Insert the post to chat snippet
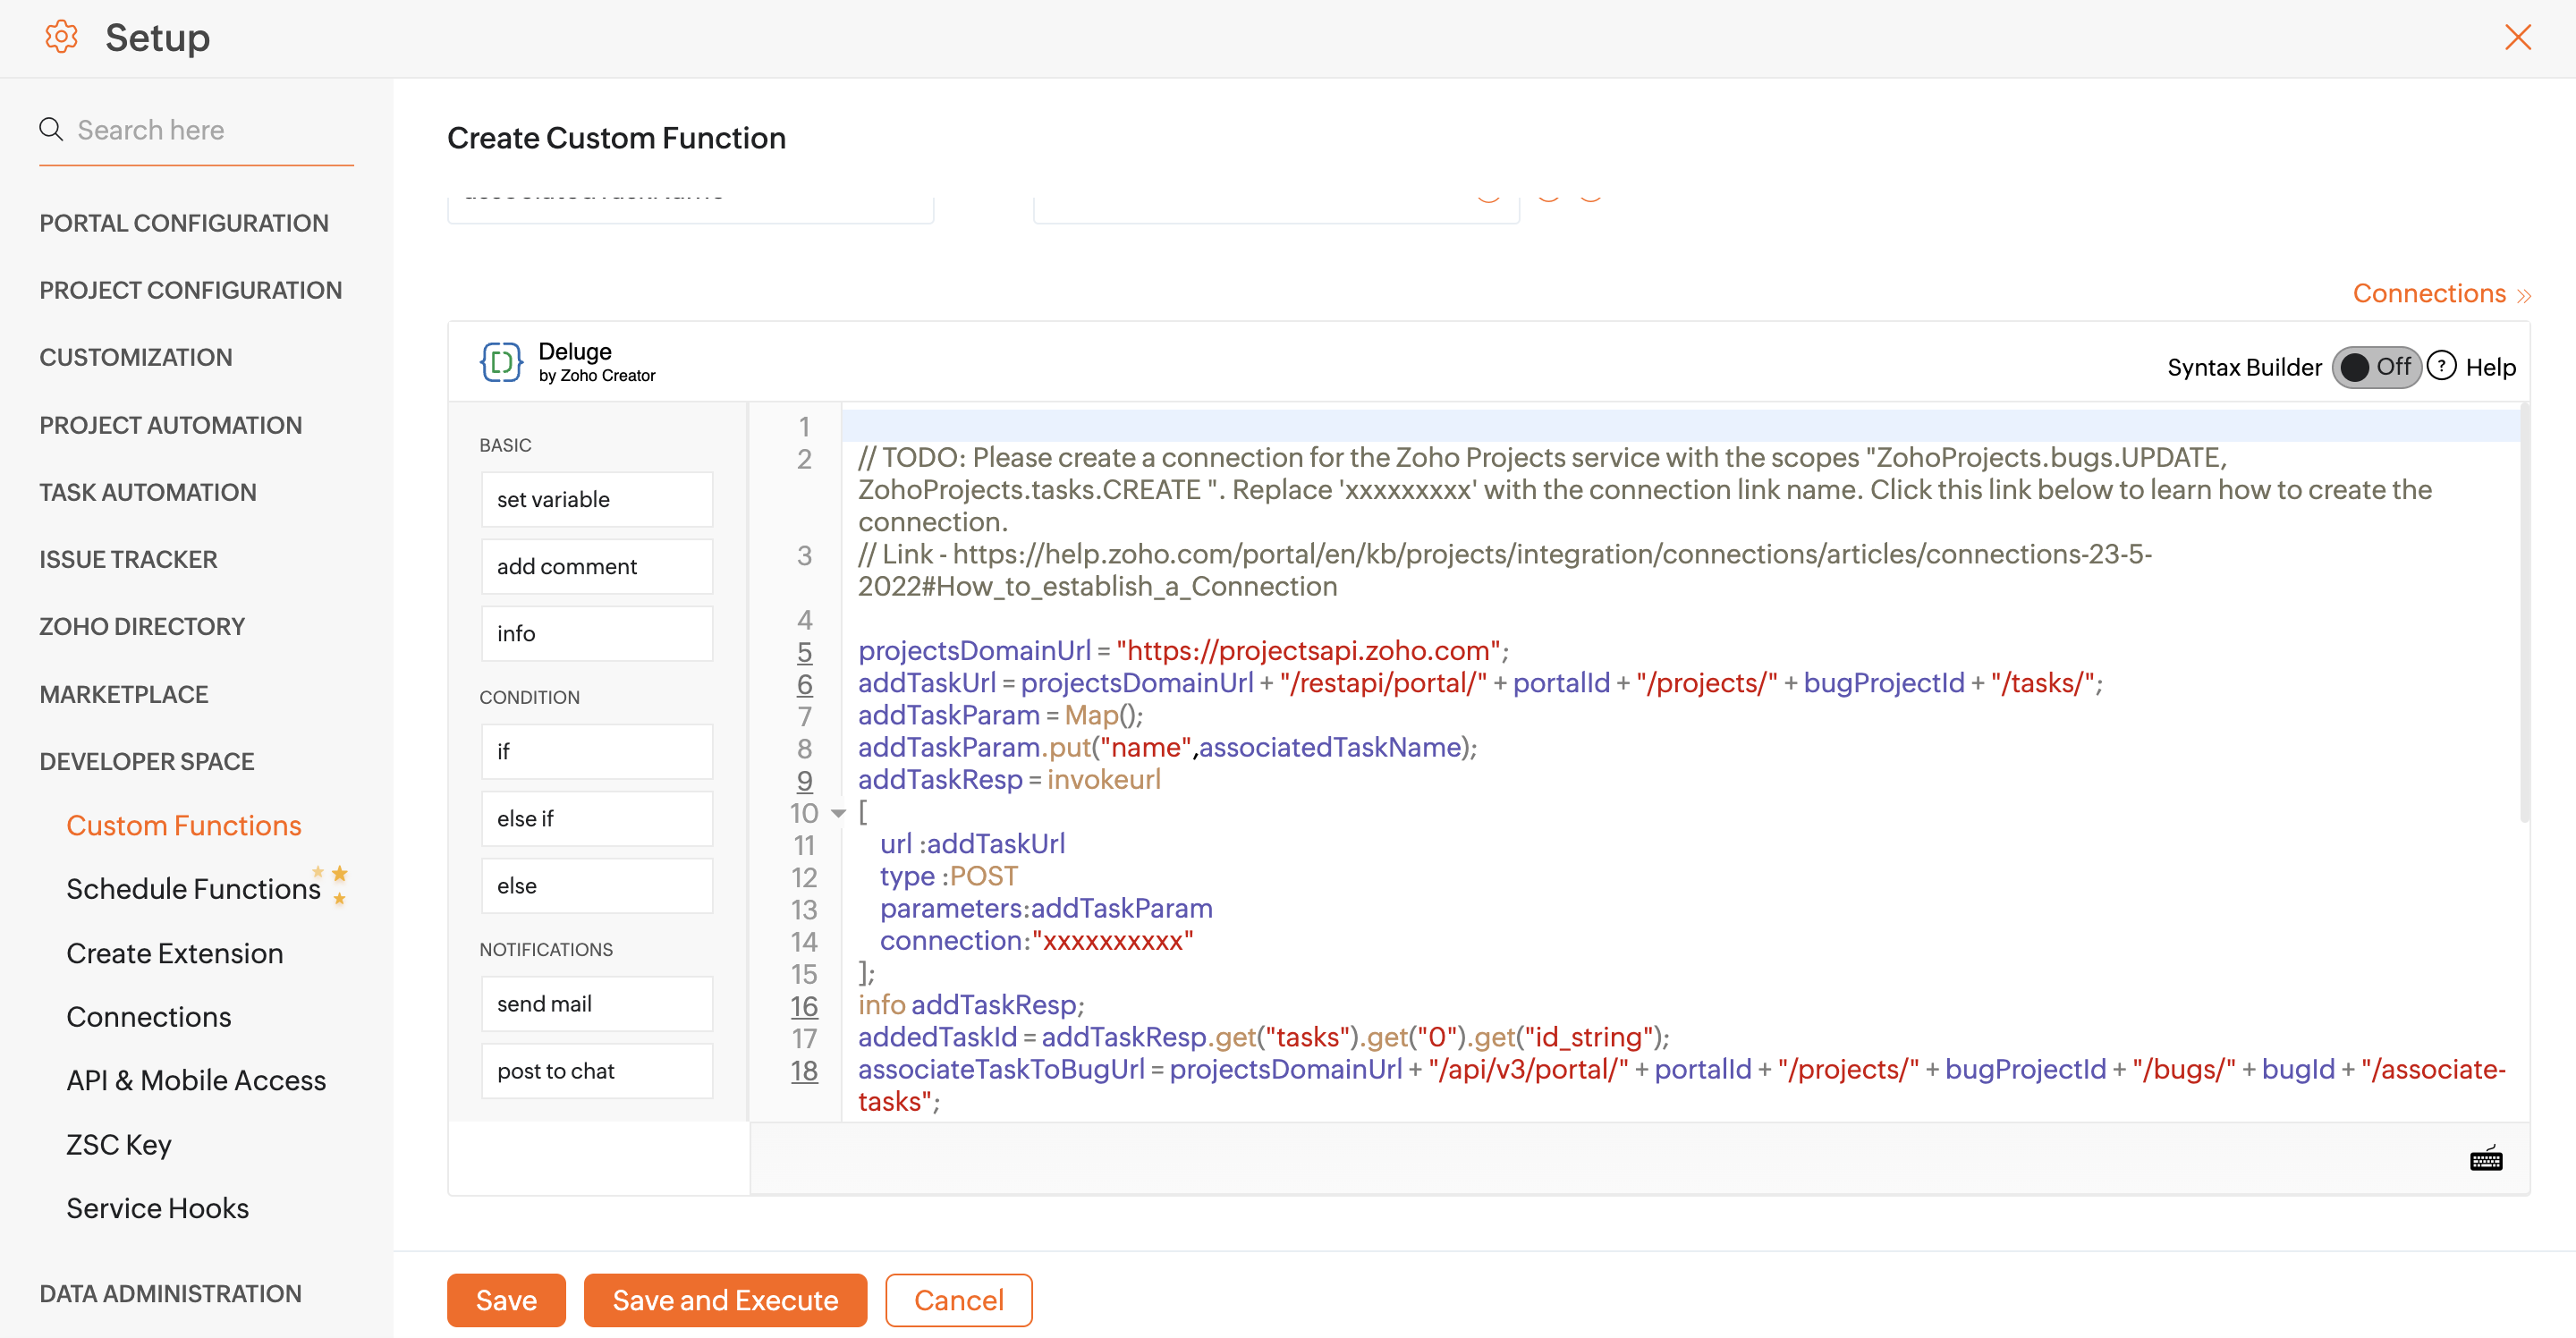The height and width of the screenshot is (1338, 2576). coord(596,1071)
